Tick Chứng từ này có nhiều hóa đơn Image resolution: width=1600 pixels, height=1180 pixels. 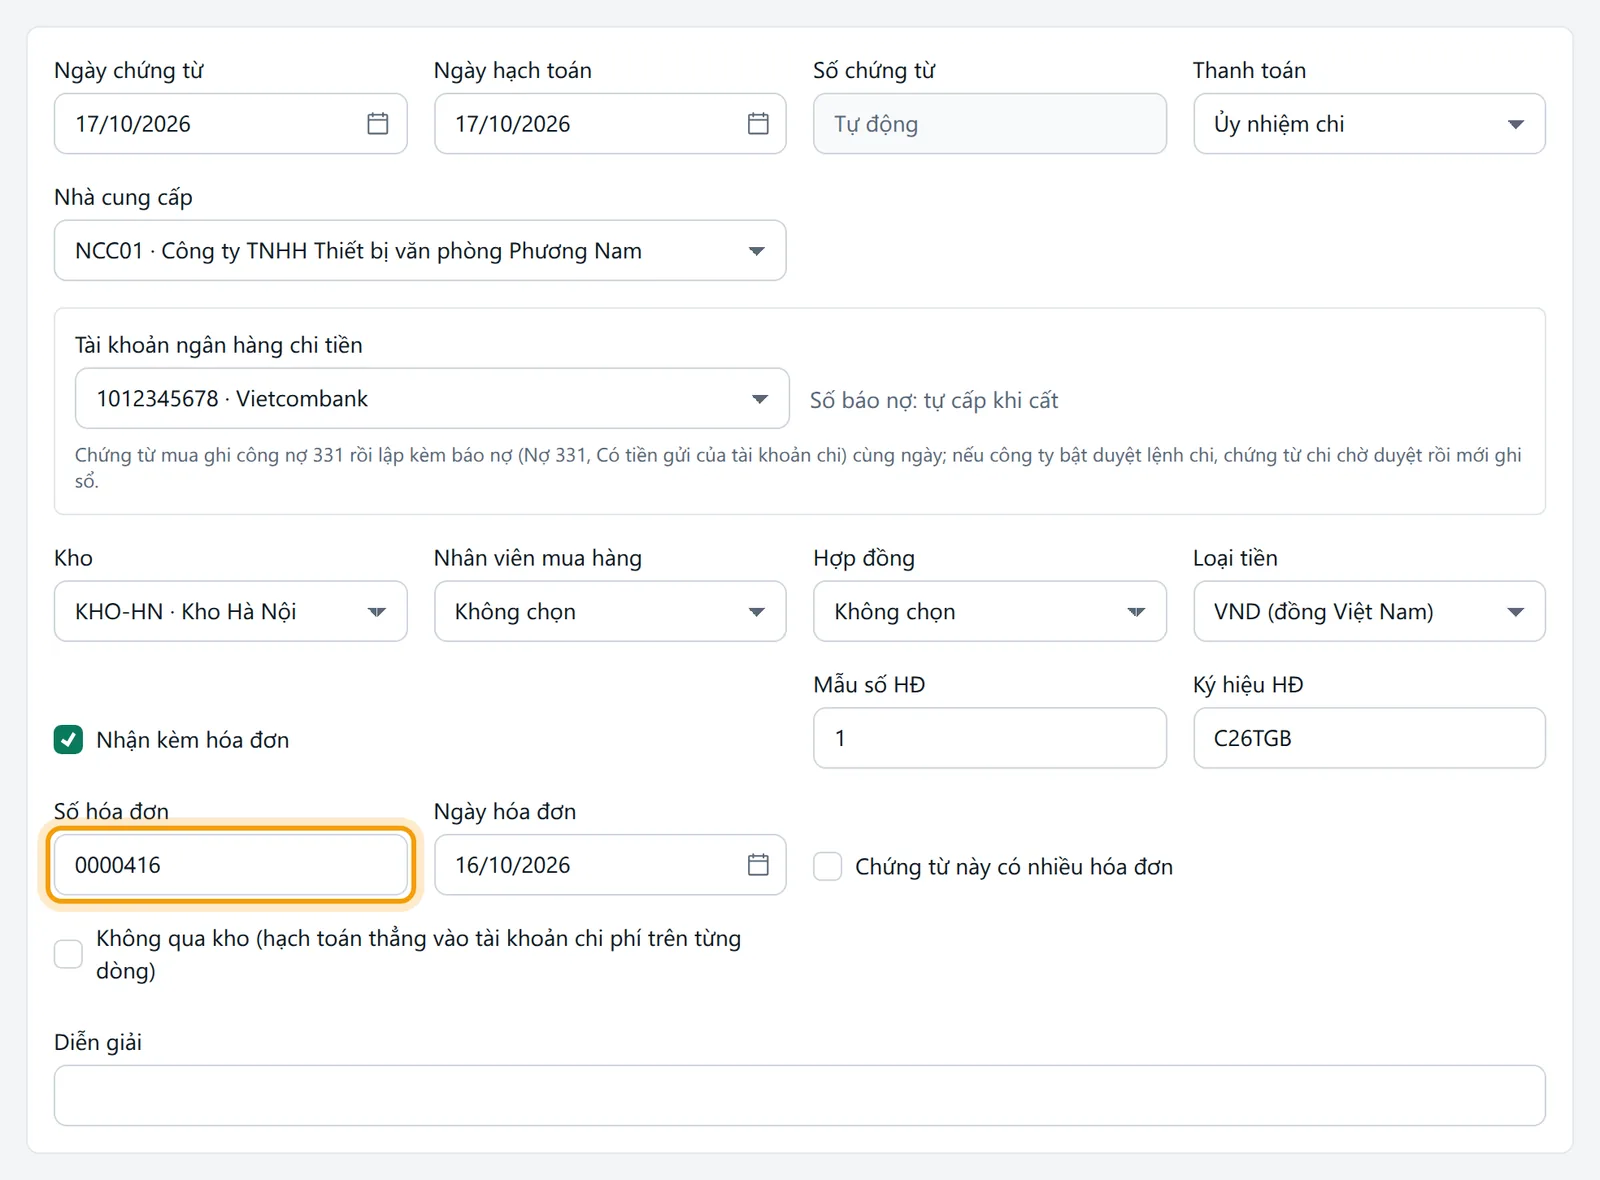click(827, 866)
